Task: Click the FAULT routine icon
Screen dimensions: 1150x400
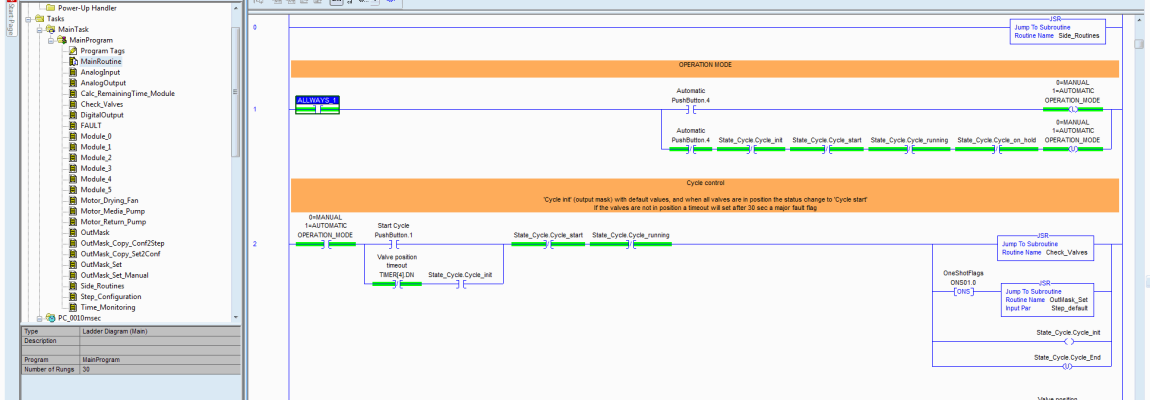Action: pos(73,126)
